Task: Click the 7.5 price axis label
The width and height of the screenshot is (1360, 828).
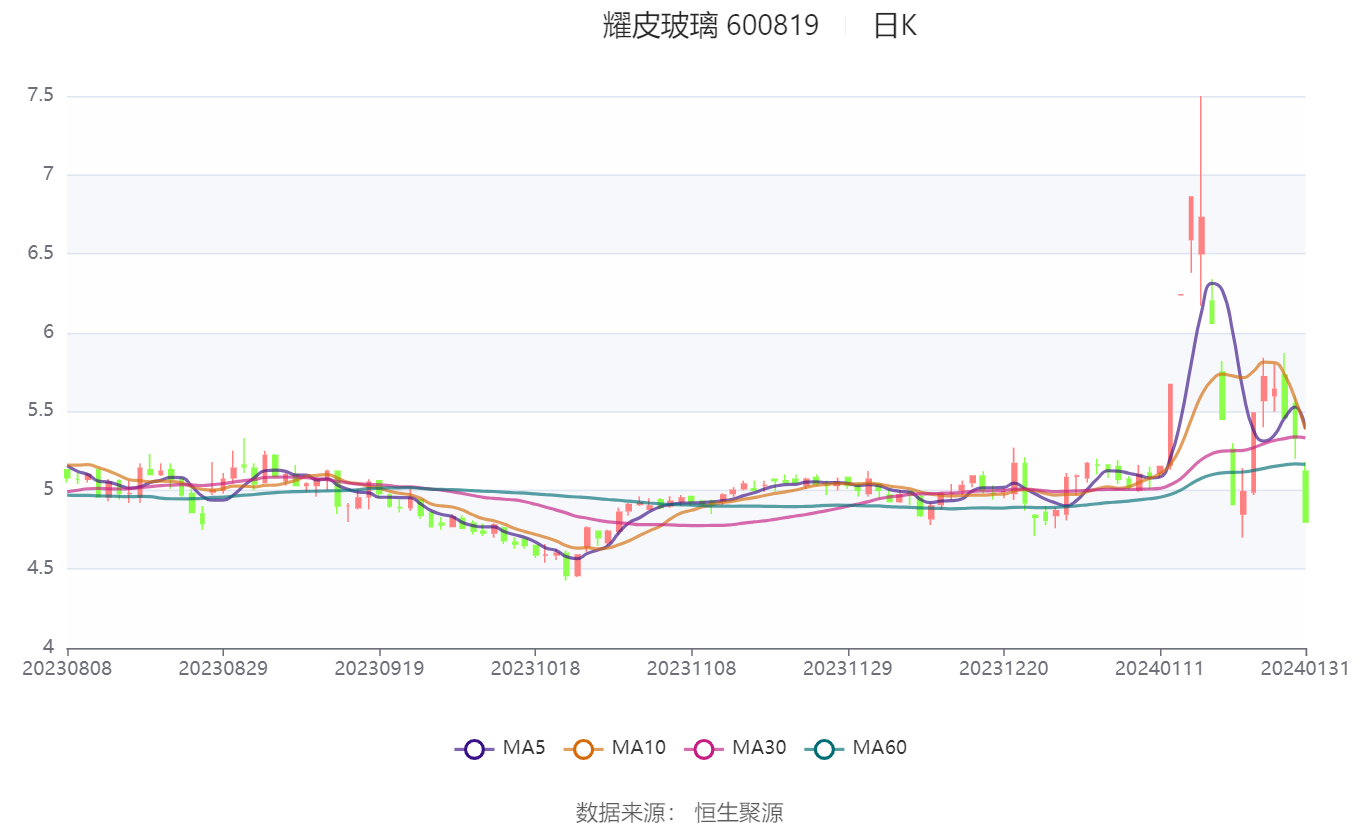Action: (x=40, y=96)
